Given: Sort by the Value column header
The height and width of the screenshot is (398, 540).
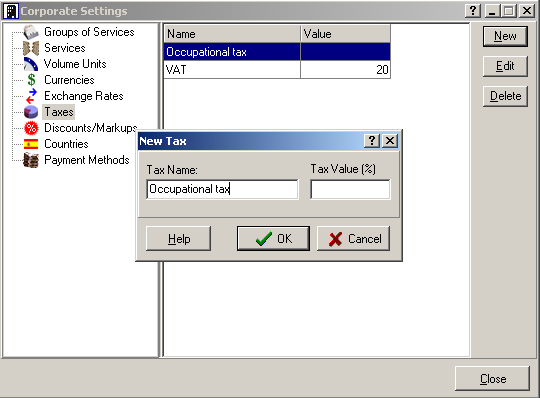Looking at the screenshot, I should (345, 34).
